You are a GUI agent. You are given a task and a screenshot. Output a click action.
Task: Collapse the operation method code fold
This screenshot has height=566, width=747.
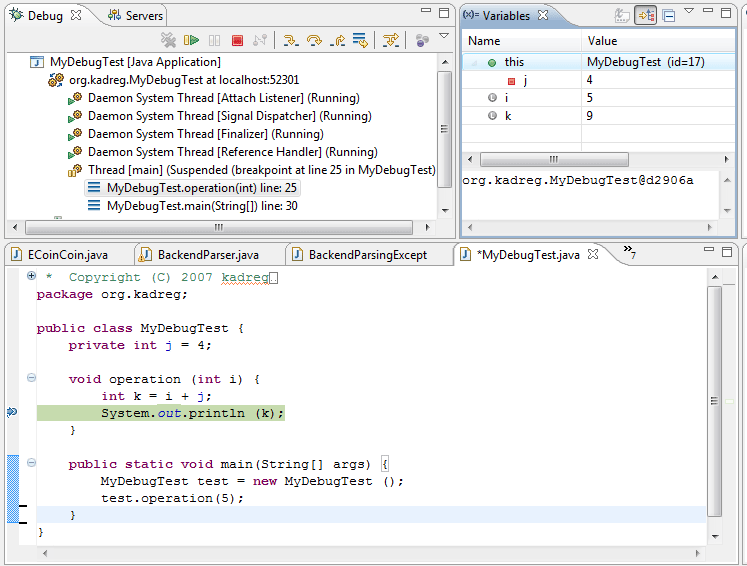click(31, 378)
